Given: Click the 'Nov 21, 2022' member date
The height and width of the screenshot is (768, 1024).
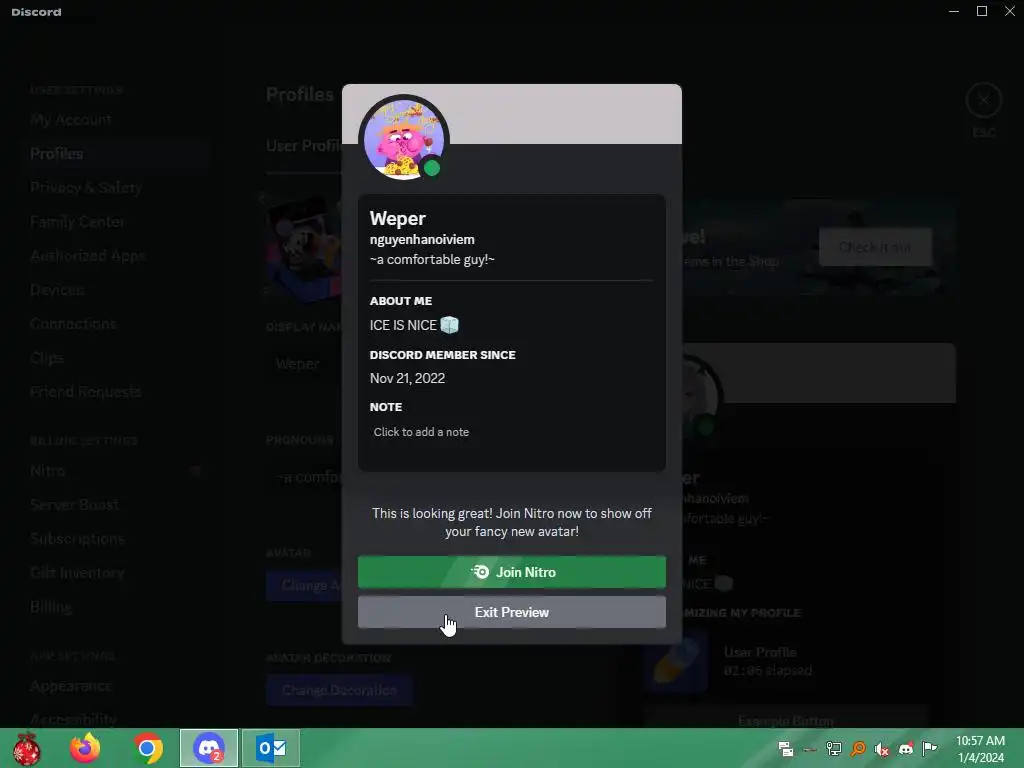Looking at the screenshot, I should [x=407, y=378].
